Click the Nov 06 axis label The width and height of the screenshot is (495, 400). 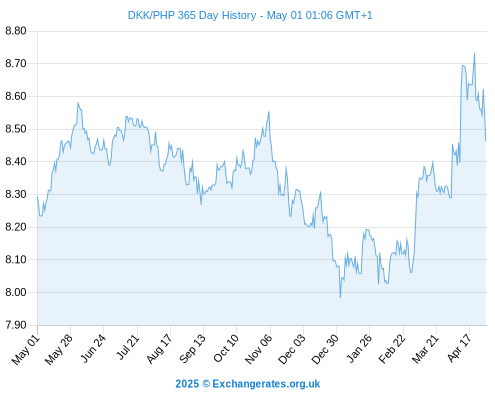click(x=259, y=349)
